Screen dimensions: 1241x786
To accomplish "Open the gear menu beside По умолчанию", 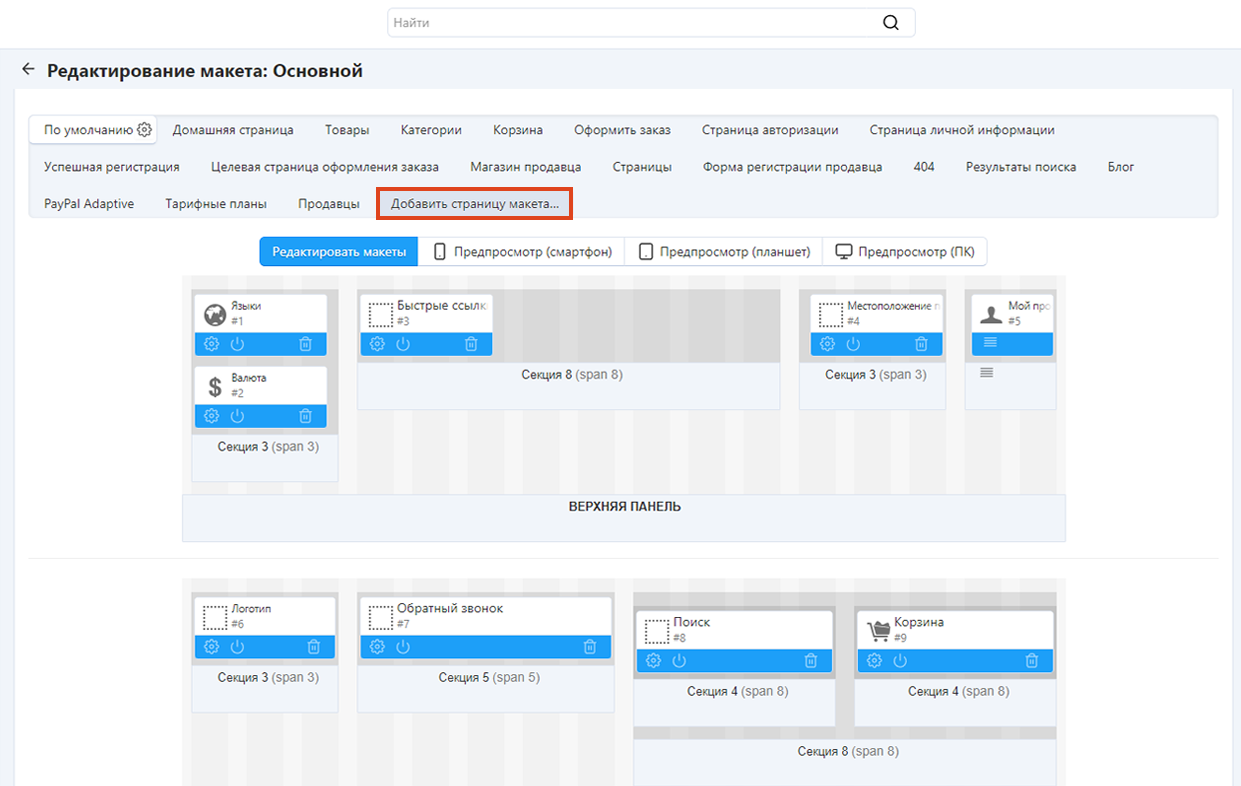I will 145,130.
